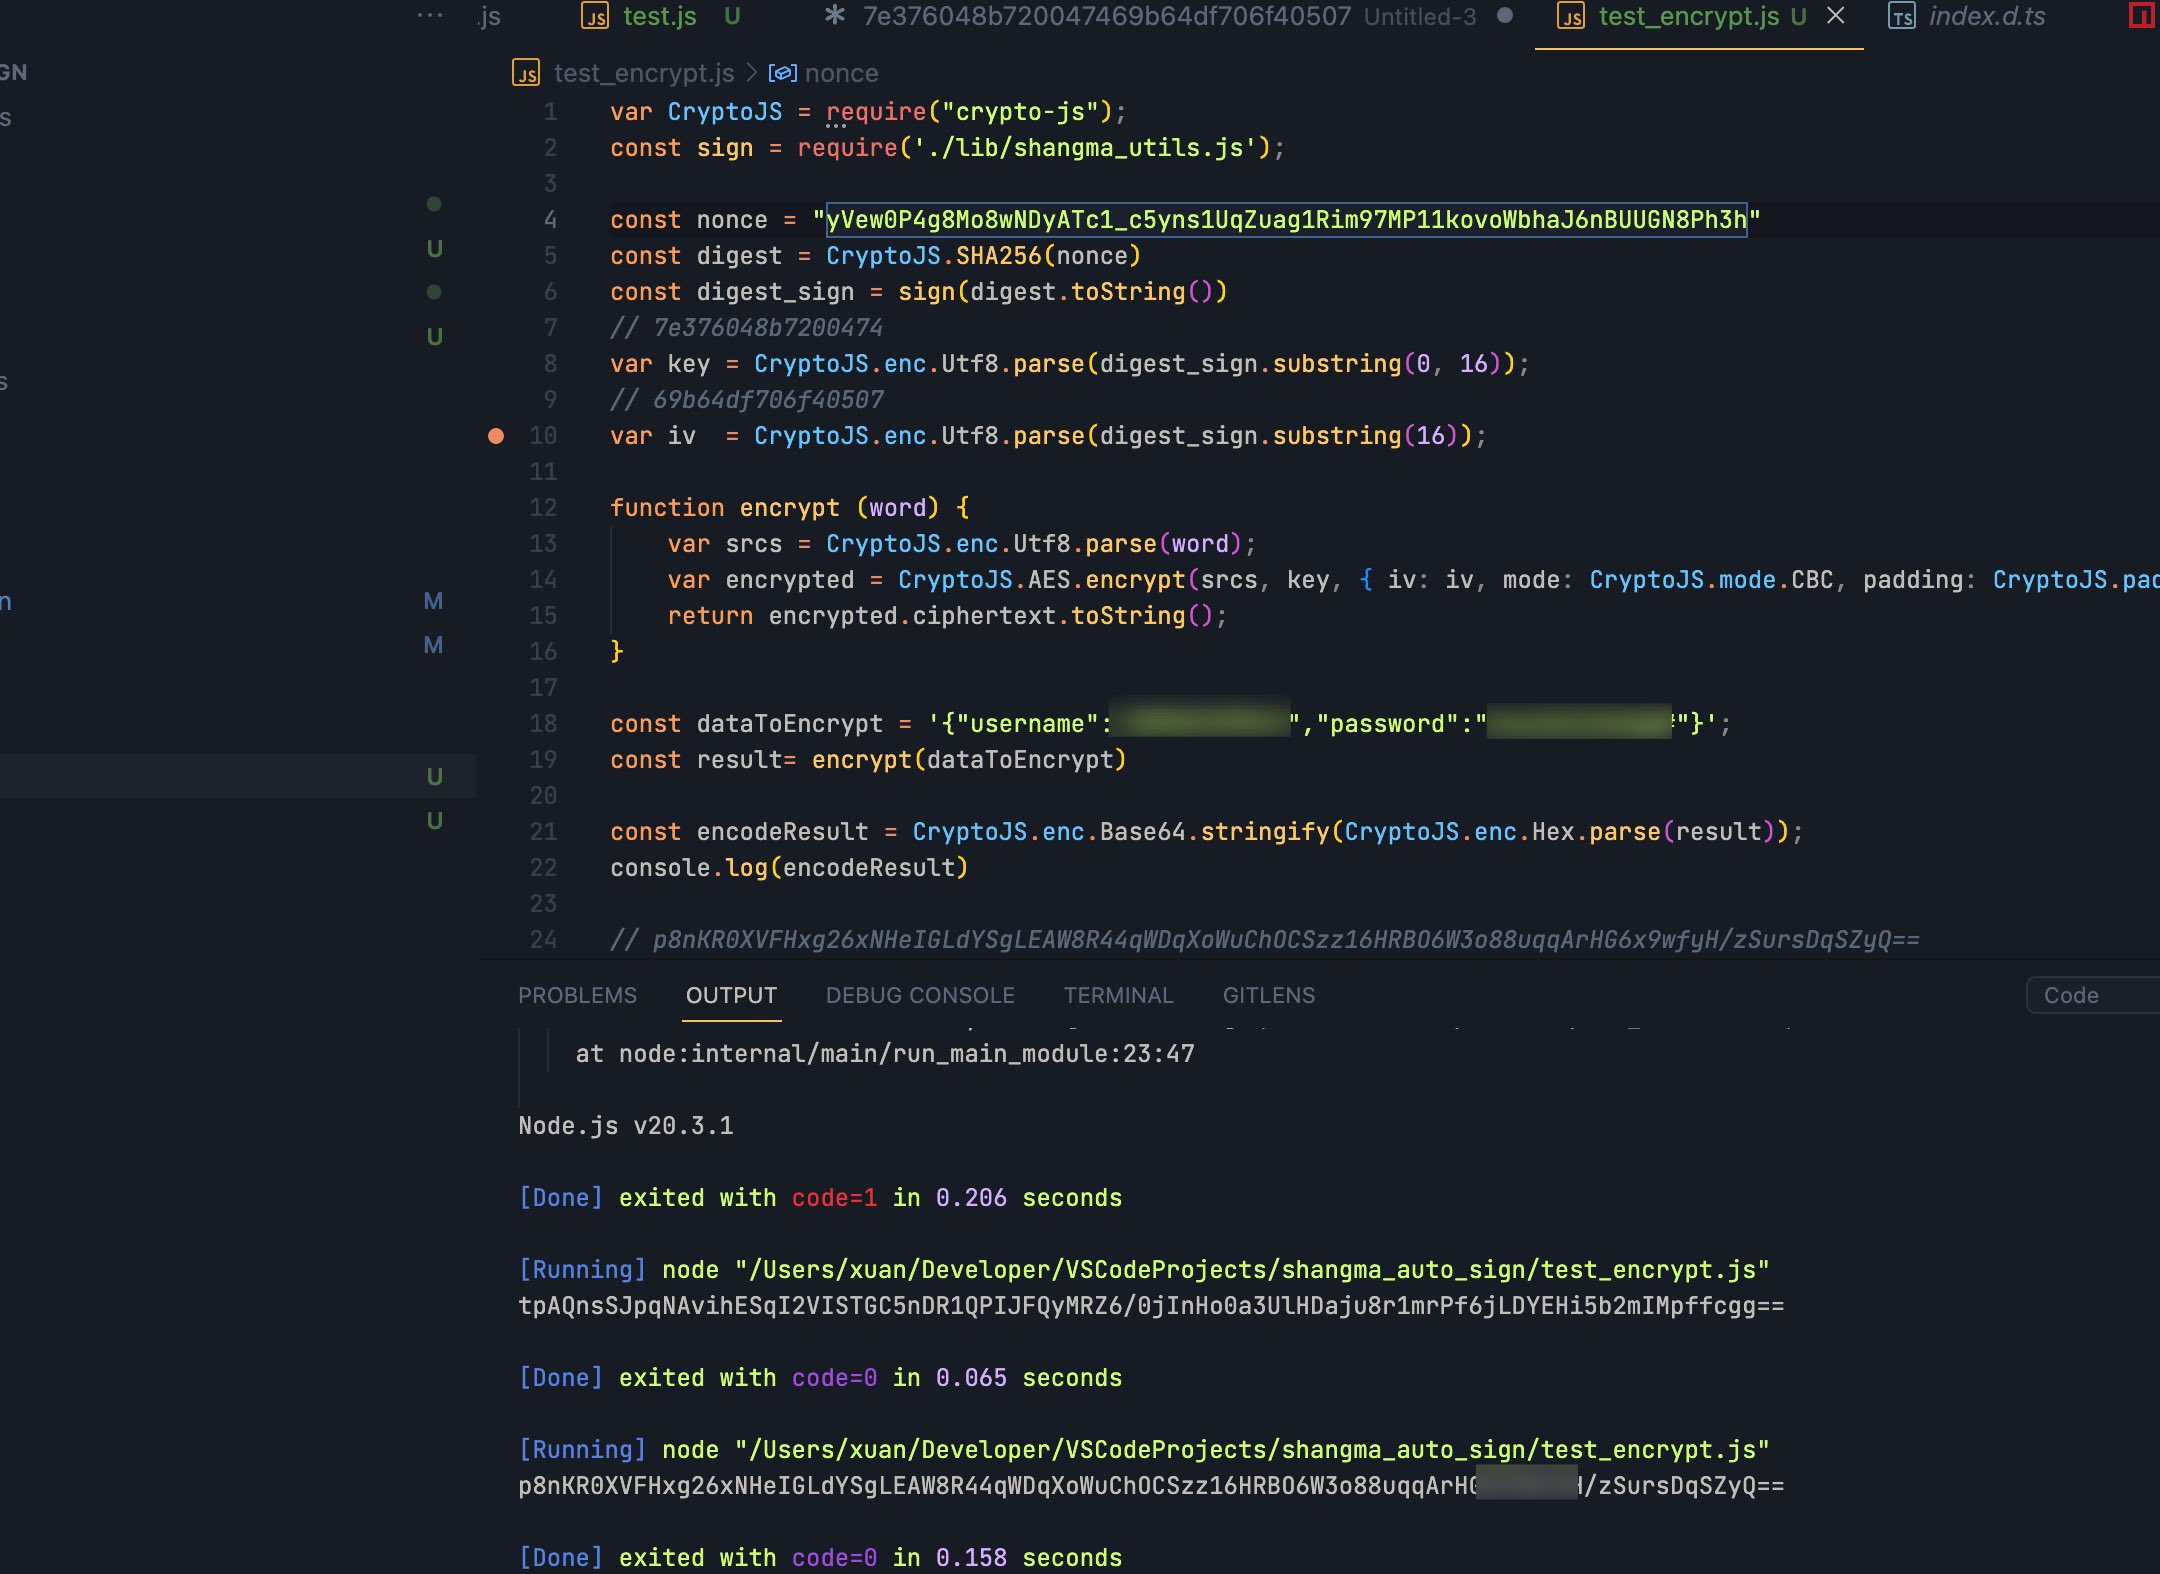Click the asterisk icon on Untitled-3 tab
Viewport: 2160px width, 1574px height.
pyautogui.click(x=834, y=16)
